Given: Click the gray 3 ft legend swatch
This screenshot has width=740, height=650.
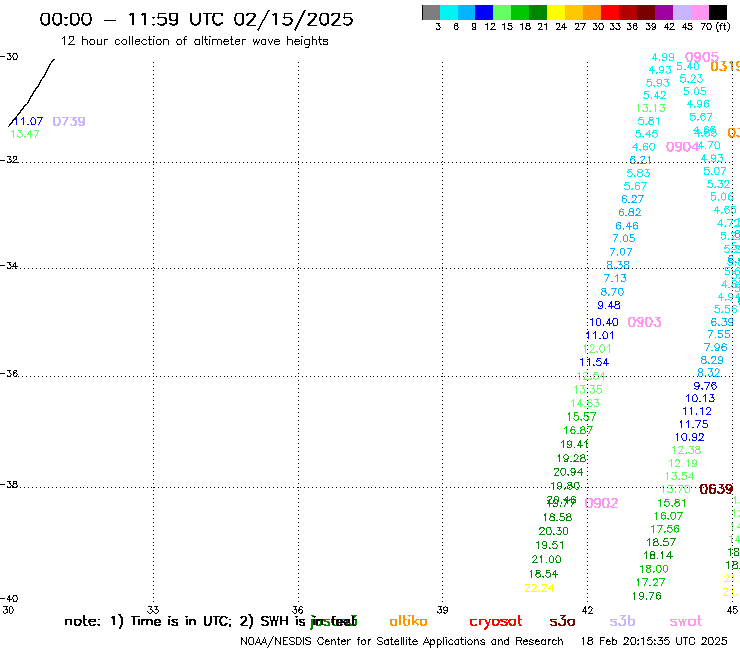Looking at the screenshot, I should click(431, 12).
